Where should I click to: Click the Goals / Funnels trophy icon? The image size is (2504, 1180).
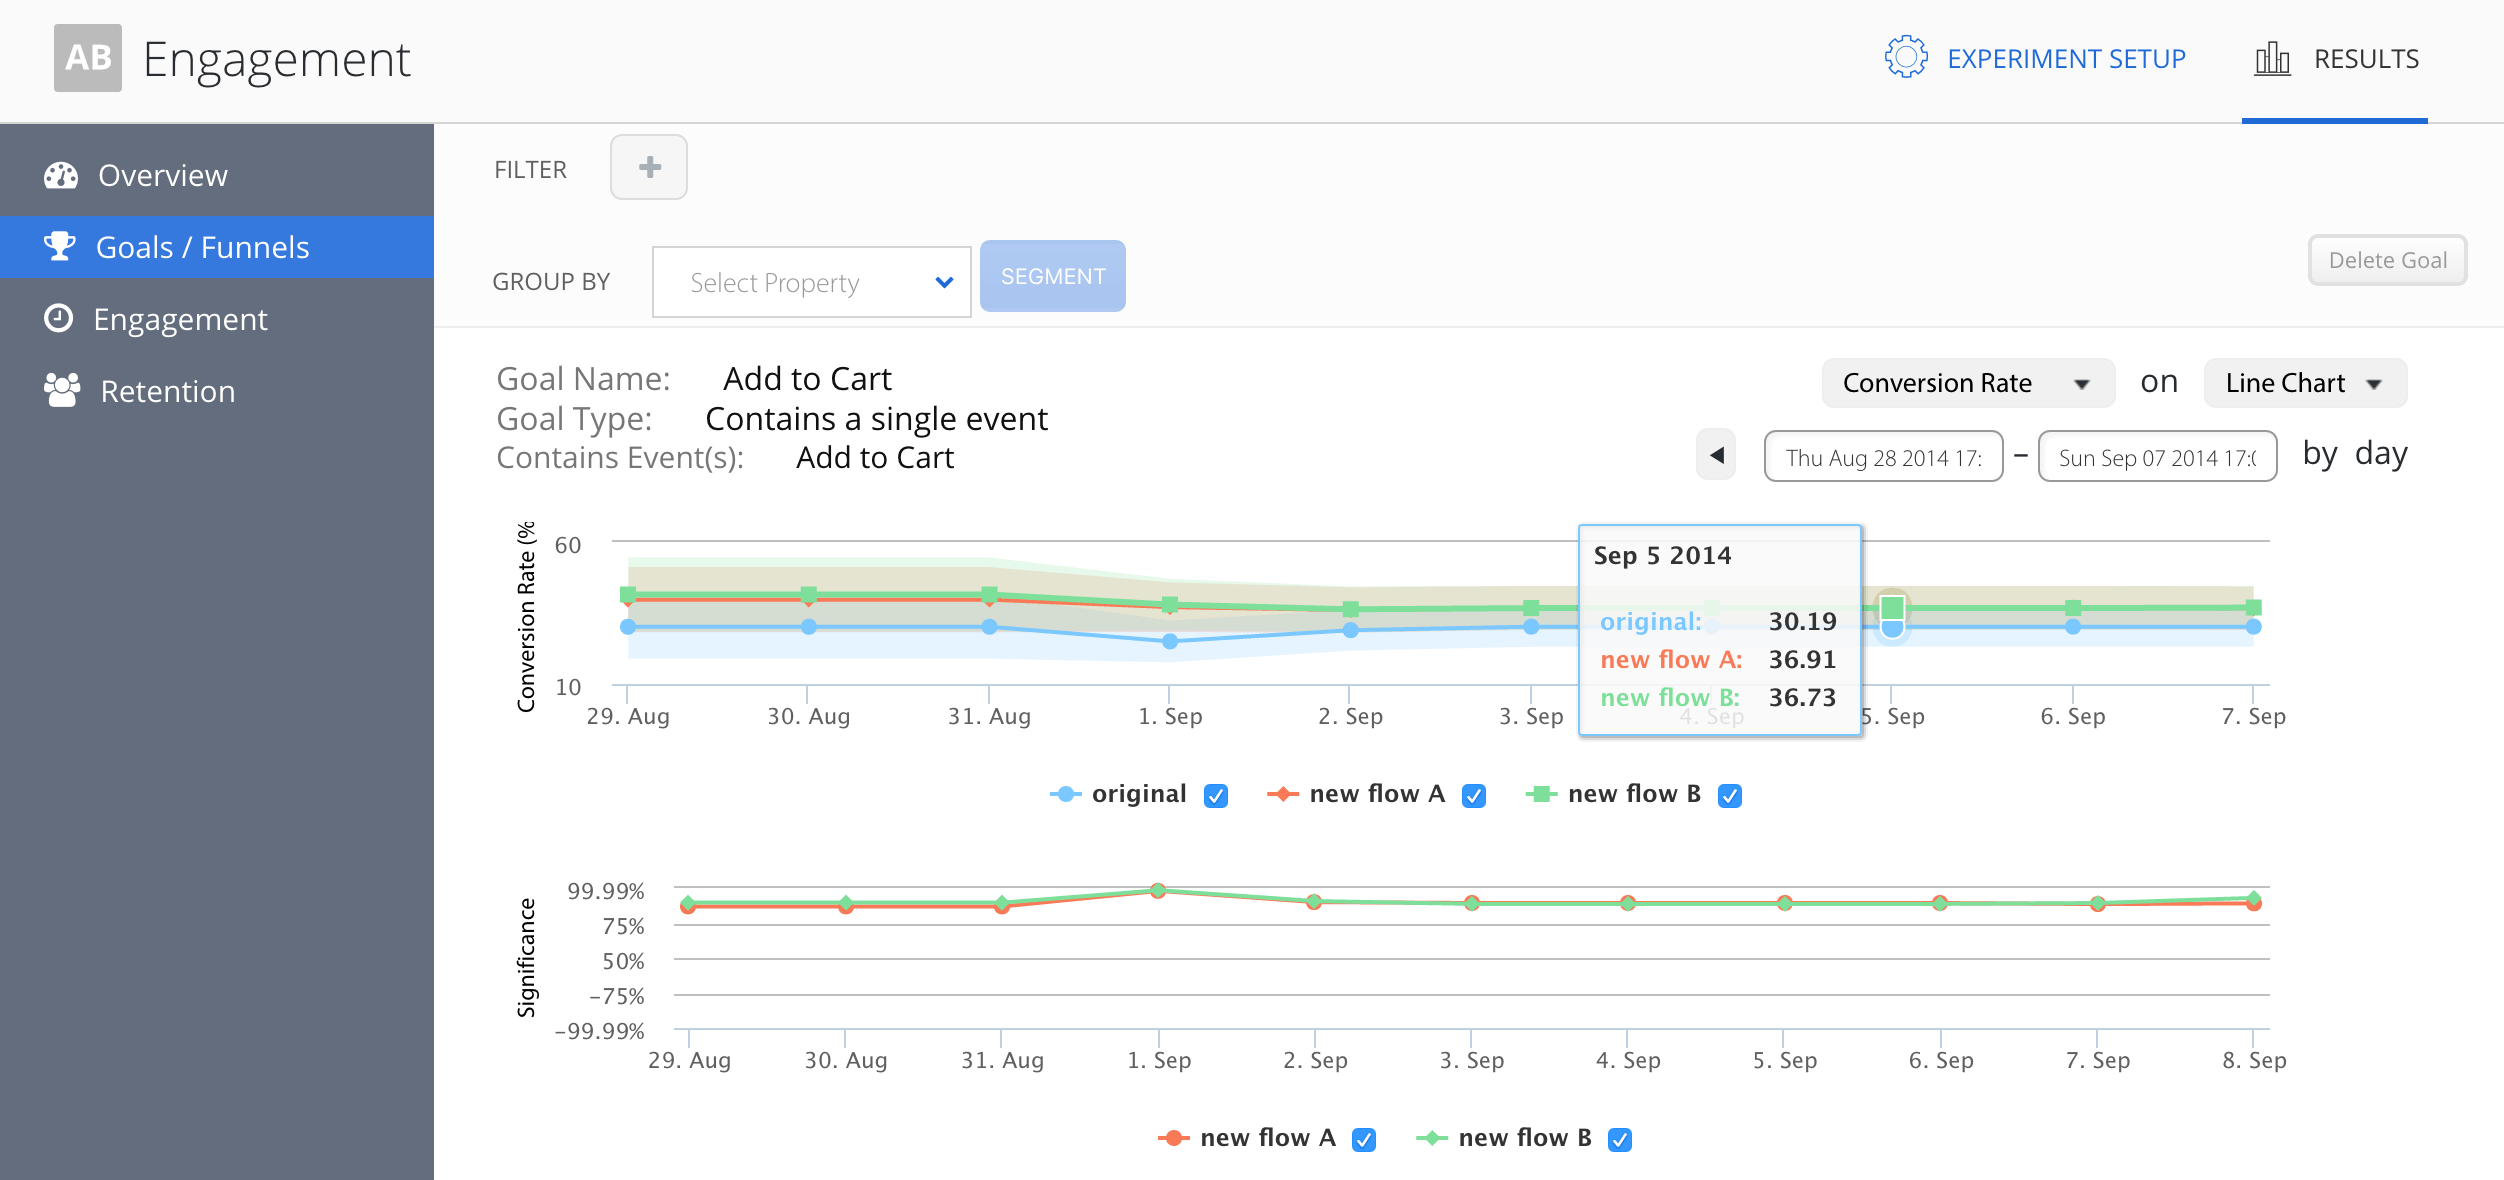tap(60, 246)
